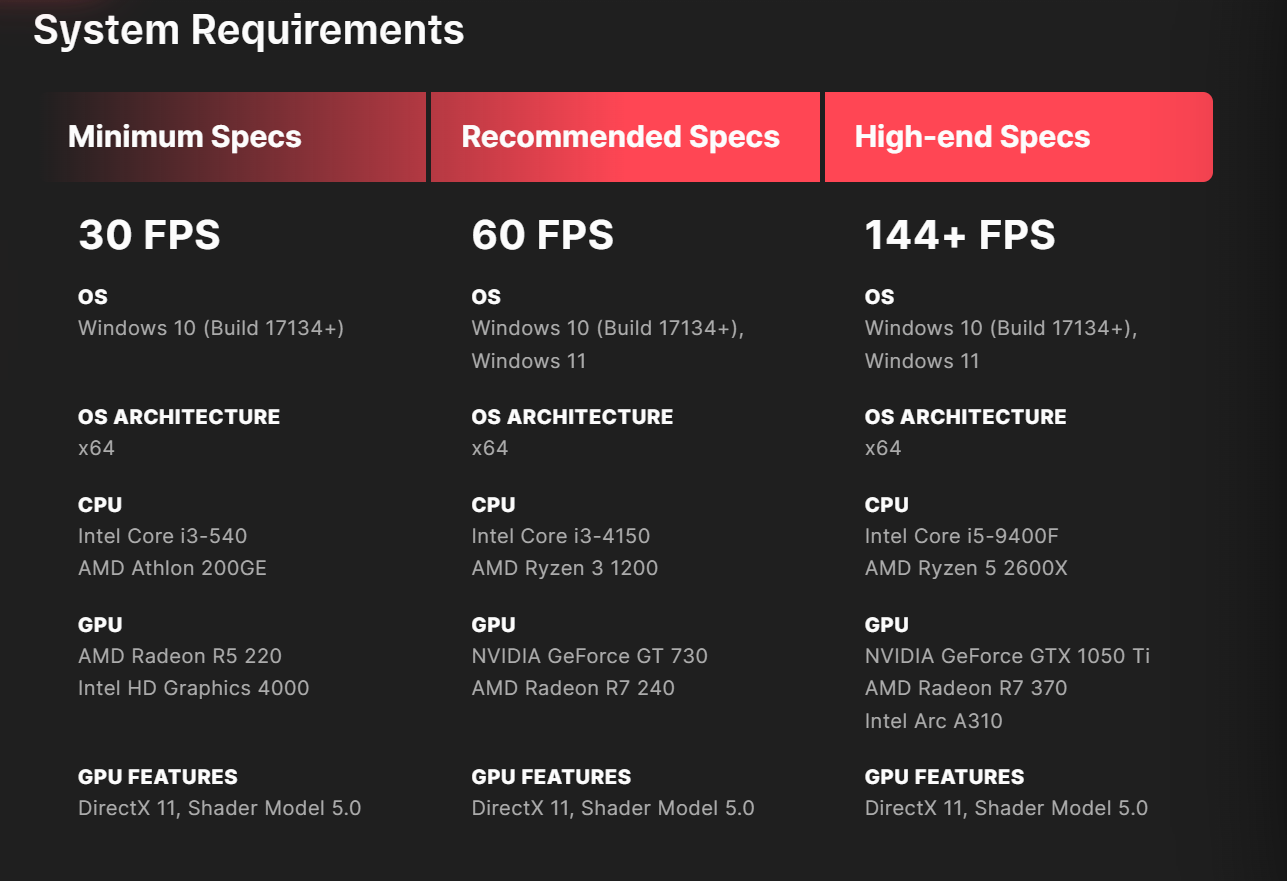Select the AMD Radeon R5 220 text
Screen dimensions: 1287x881
(x=180, y=656)
